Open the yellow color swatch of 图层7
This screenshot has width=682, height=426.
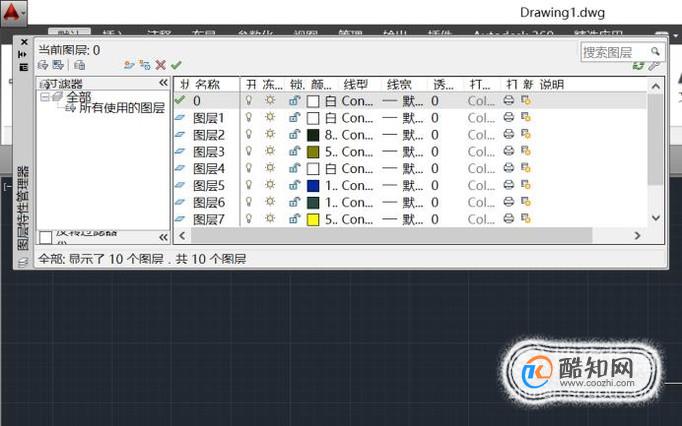313,220
